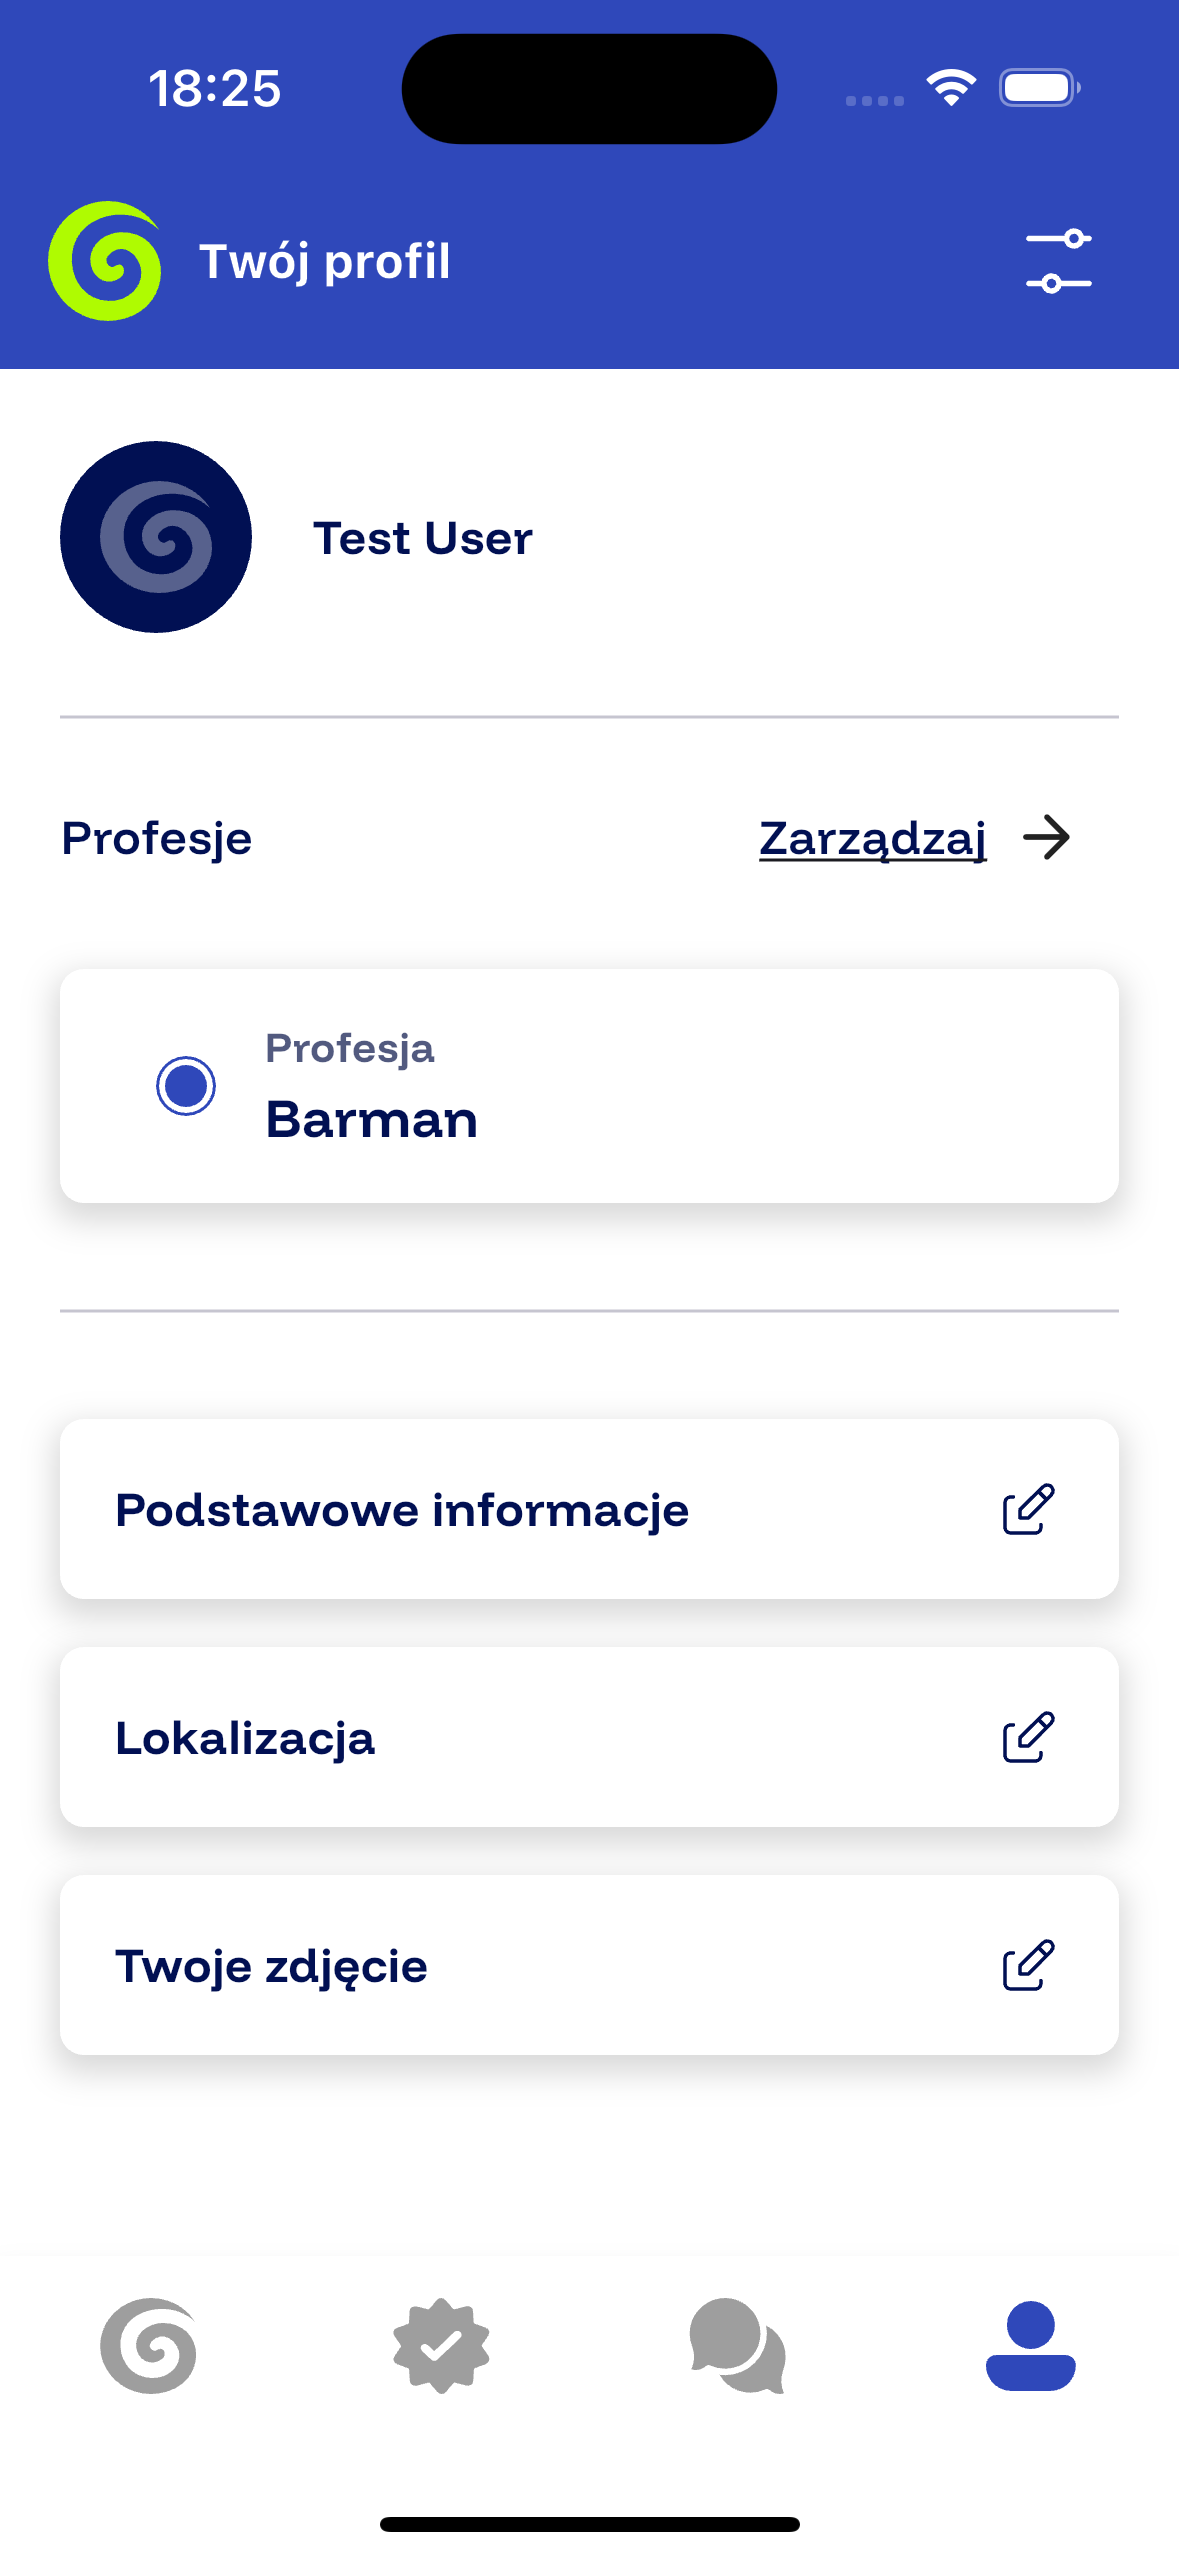Tap the Lokalizacja edit pencil icon

(1028, 1737)
